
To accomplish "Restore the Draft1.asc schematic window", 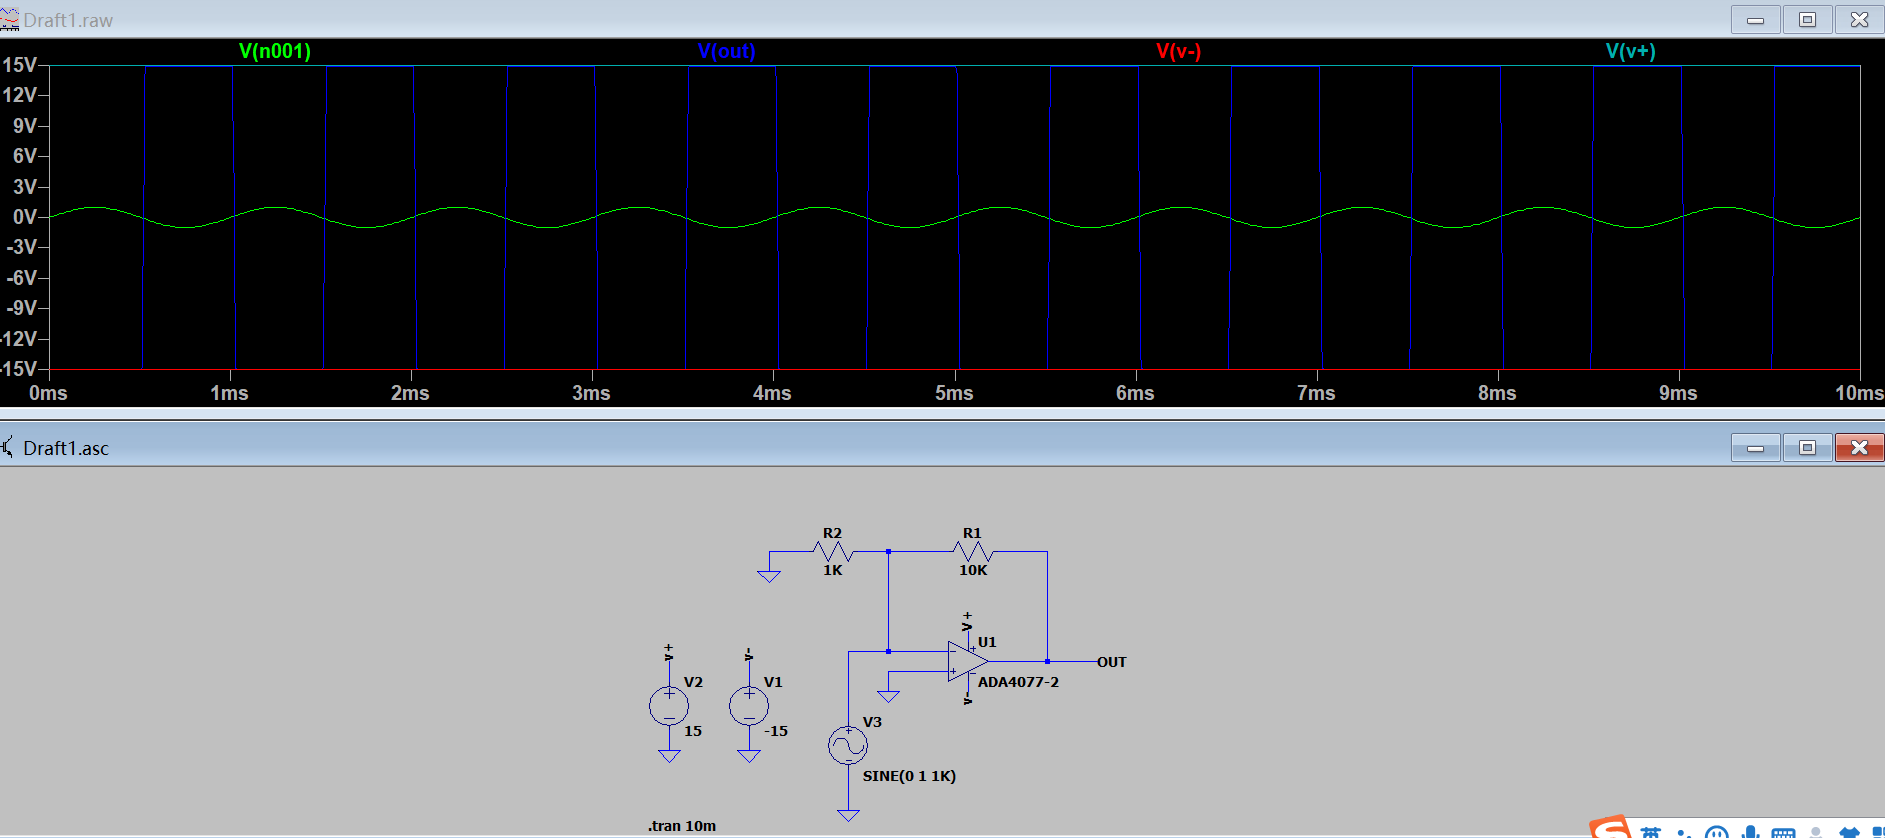I will (1808, 448).
